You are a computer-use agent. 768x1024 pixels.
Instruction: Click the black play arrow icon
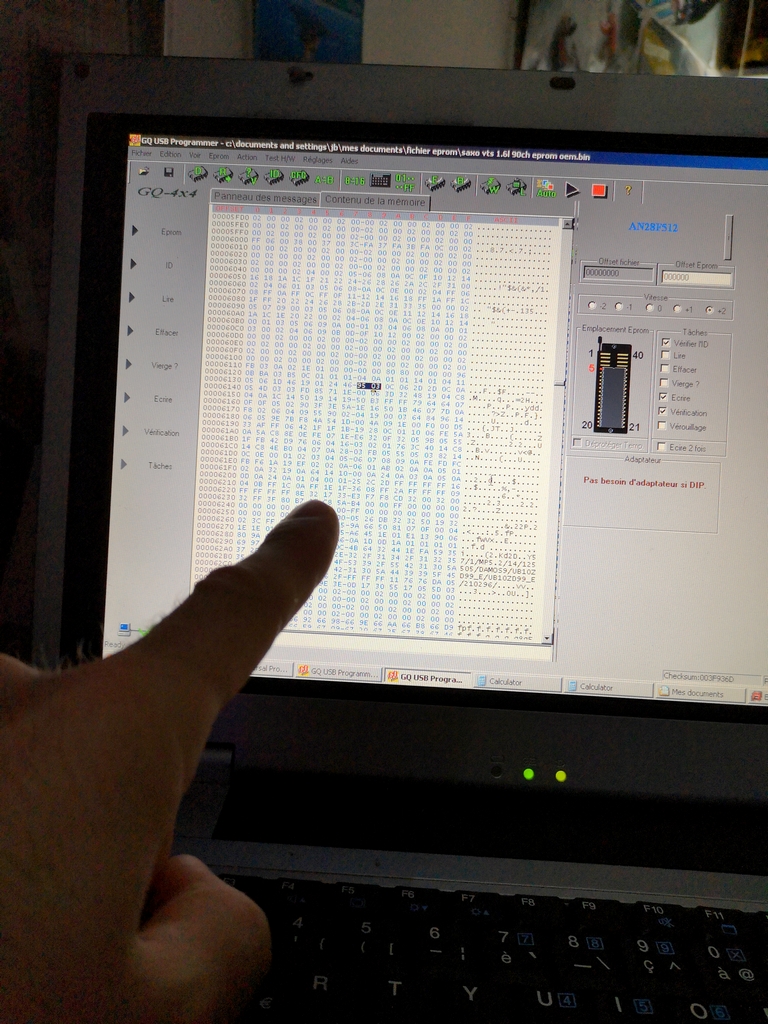(573, 189)
